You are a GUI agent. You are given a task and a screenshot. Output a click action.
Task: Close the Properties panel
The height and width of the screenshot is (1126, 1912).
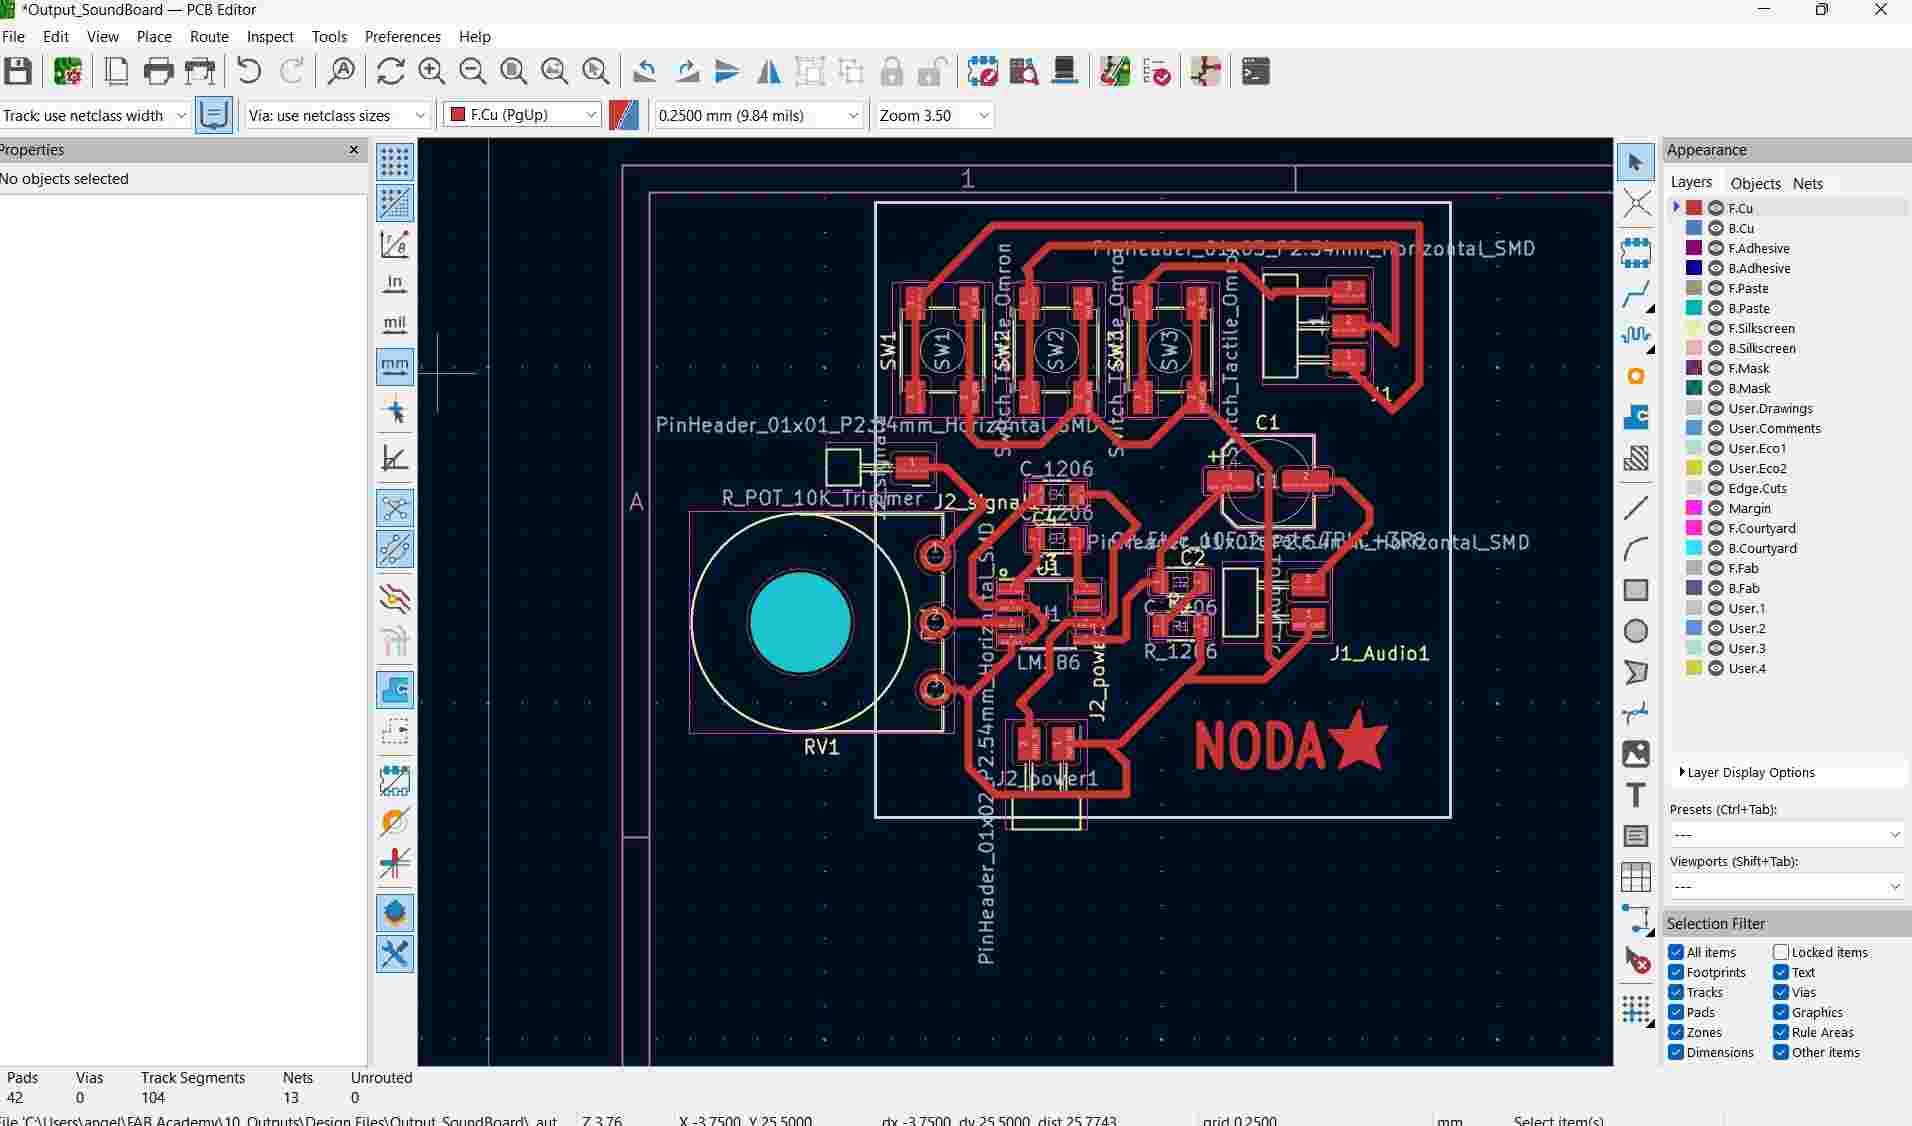pos(354,150)
